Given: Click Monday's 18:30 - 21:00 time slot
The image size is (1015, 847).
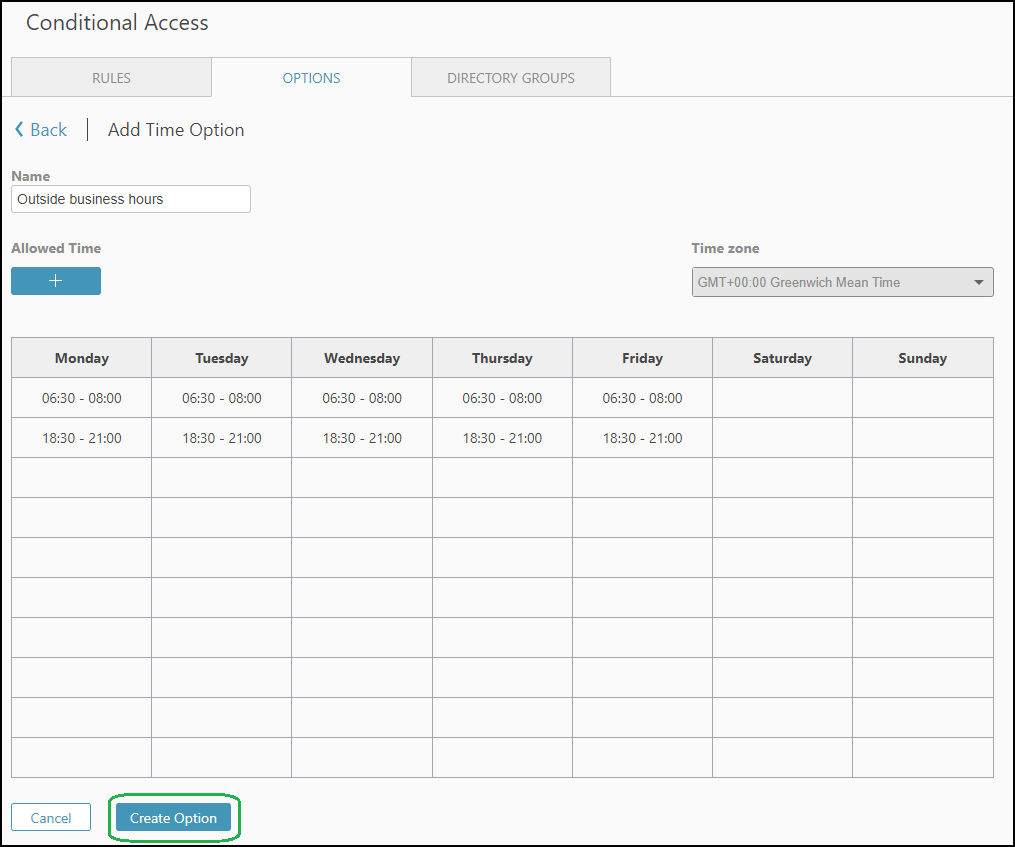Looking at the screenshot, I should tap(82, 438).
